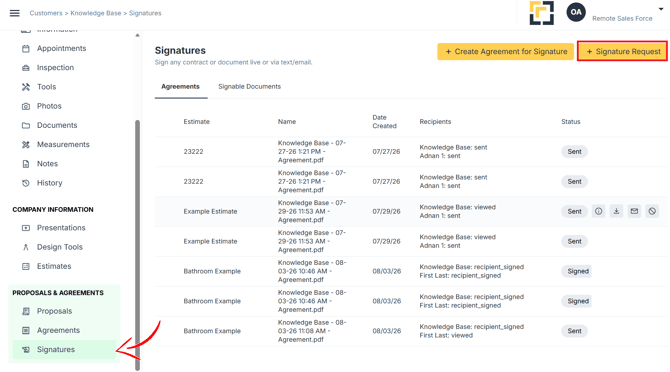
Task: Click the Documents folder icon
Action: tap(26, 126)
